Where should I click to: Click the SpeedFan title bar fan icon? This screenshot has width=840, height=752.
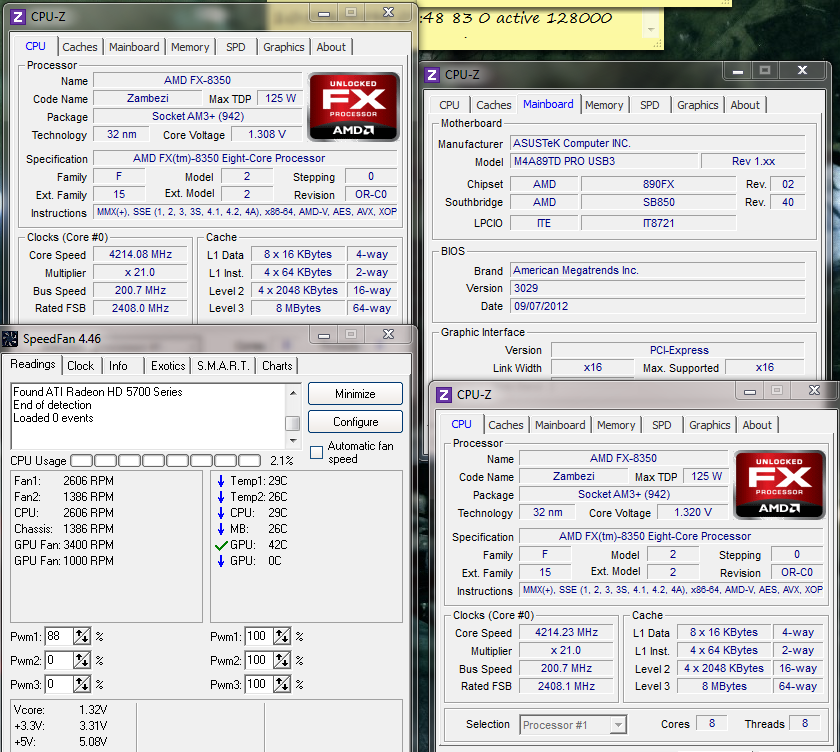pyautogui.click(x=10, y=339)
